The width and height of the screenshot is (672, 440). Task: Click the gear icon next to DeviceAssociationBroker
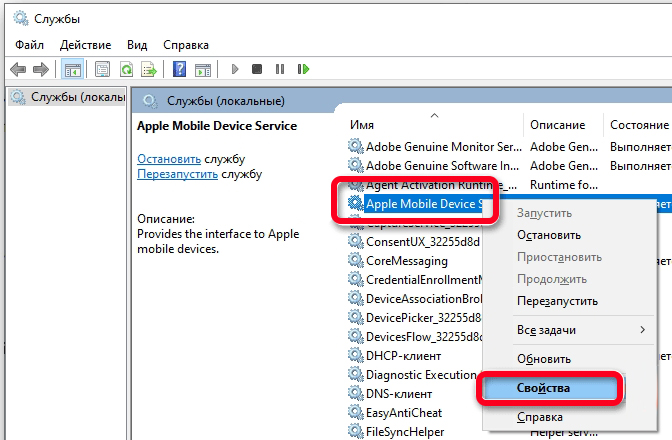tap(355, 299)
